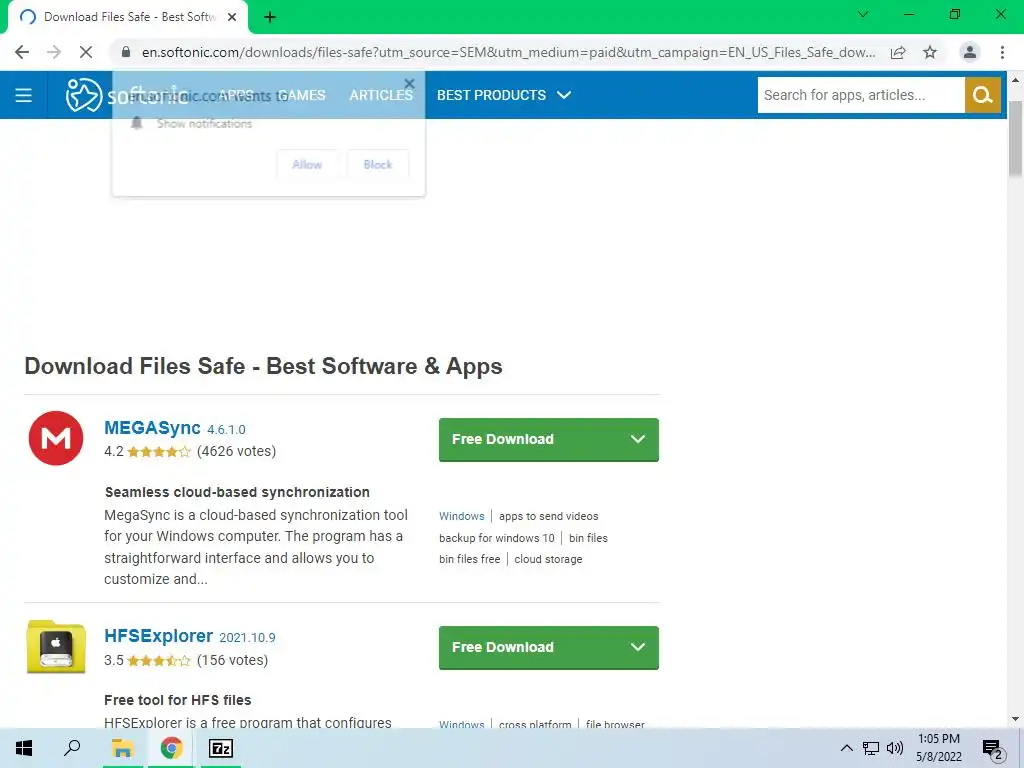The image size is (1024, 768).
Task: Open the MEGASync title link
Action: coord(152,428)
